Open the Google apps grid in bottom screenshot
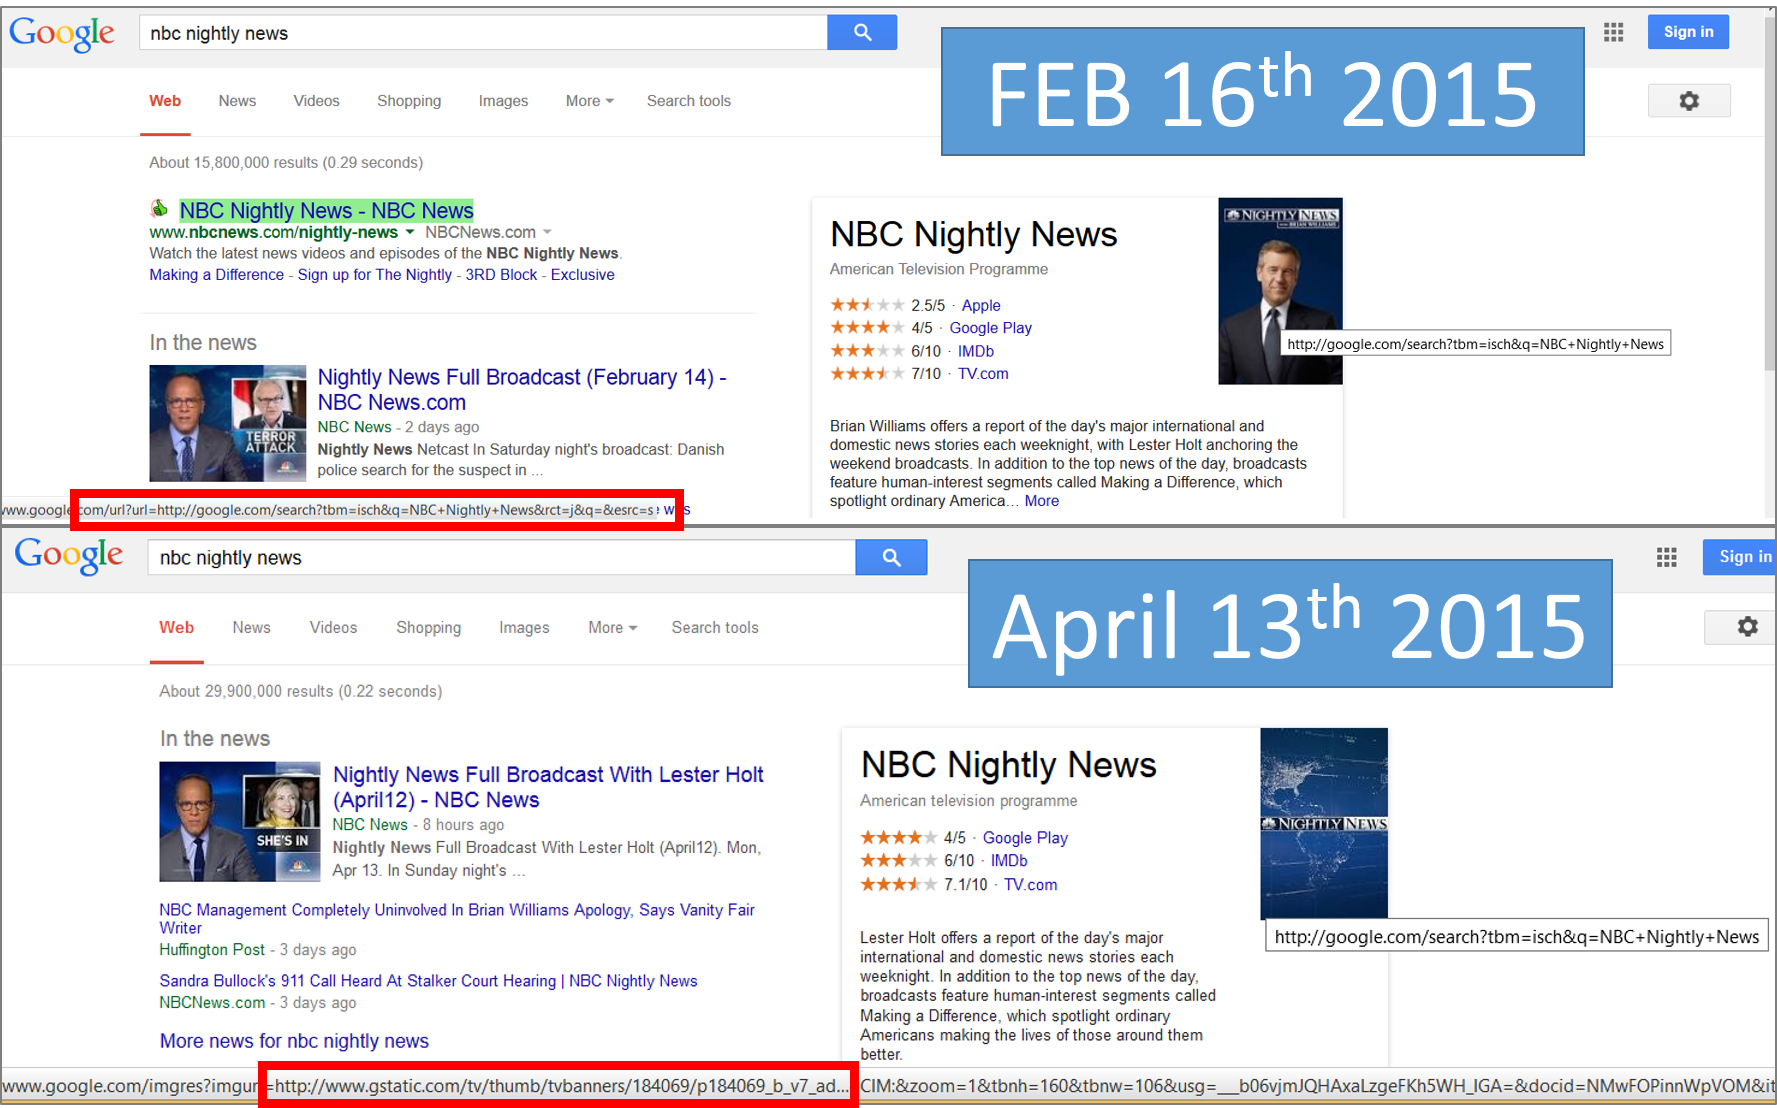 click(1666, 558)
